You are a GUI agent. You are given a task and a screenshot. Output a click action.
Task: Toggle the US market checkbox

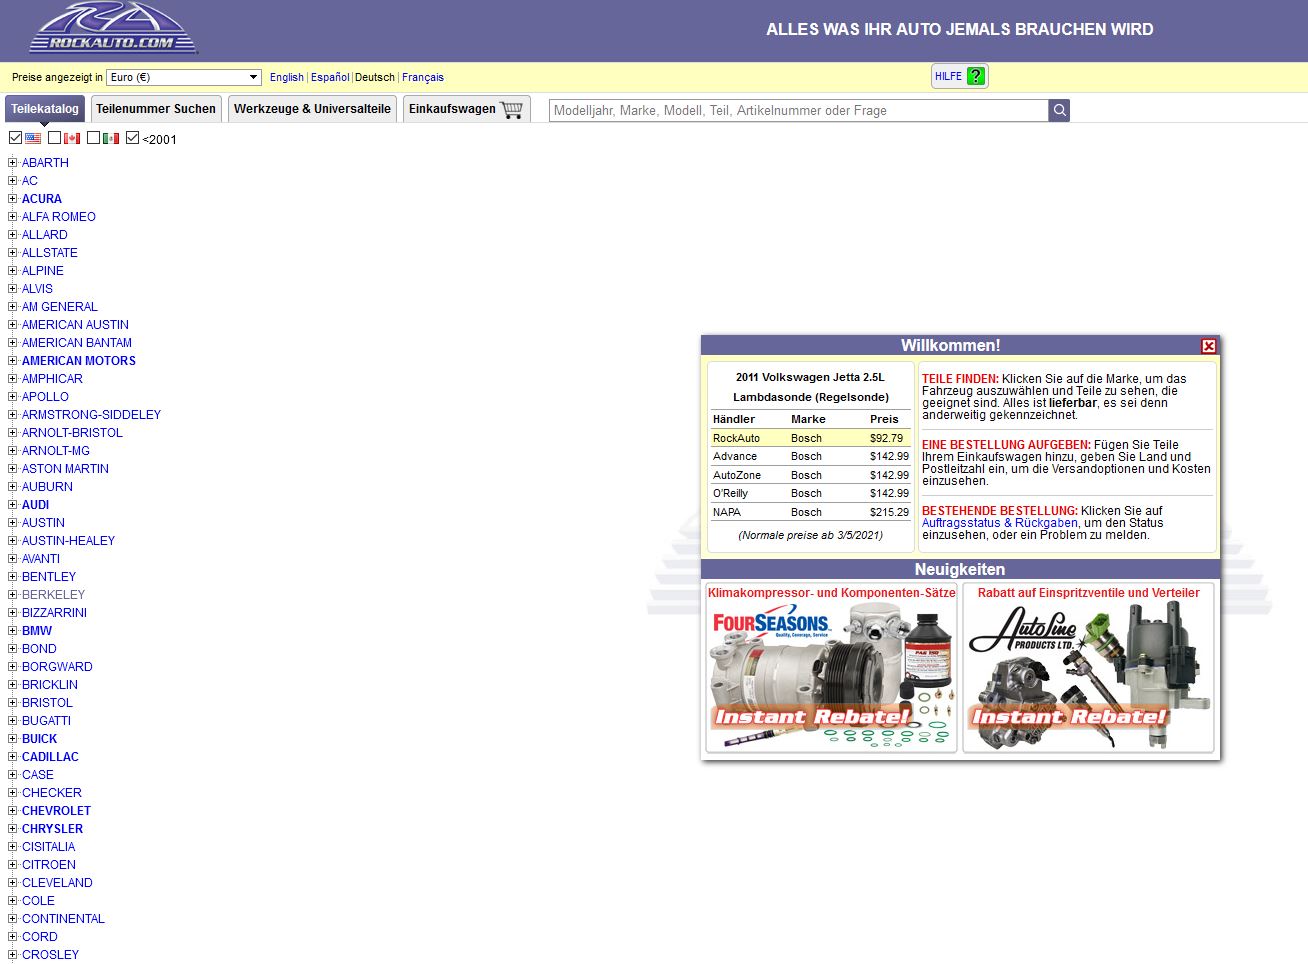pyautogui.click(x=15, y=138)
